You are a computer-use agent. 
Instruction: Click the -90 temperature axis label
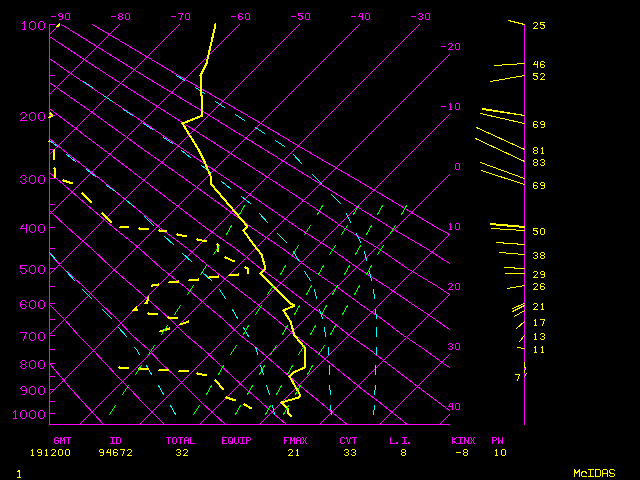(62, 17)
